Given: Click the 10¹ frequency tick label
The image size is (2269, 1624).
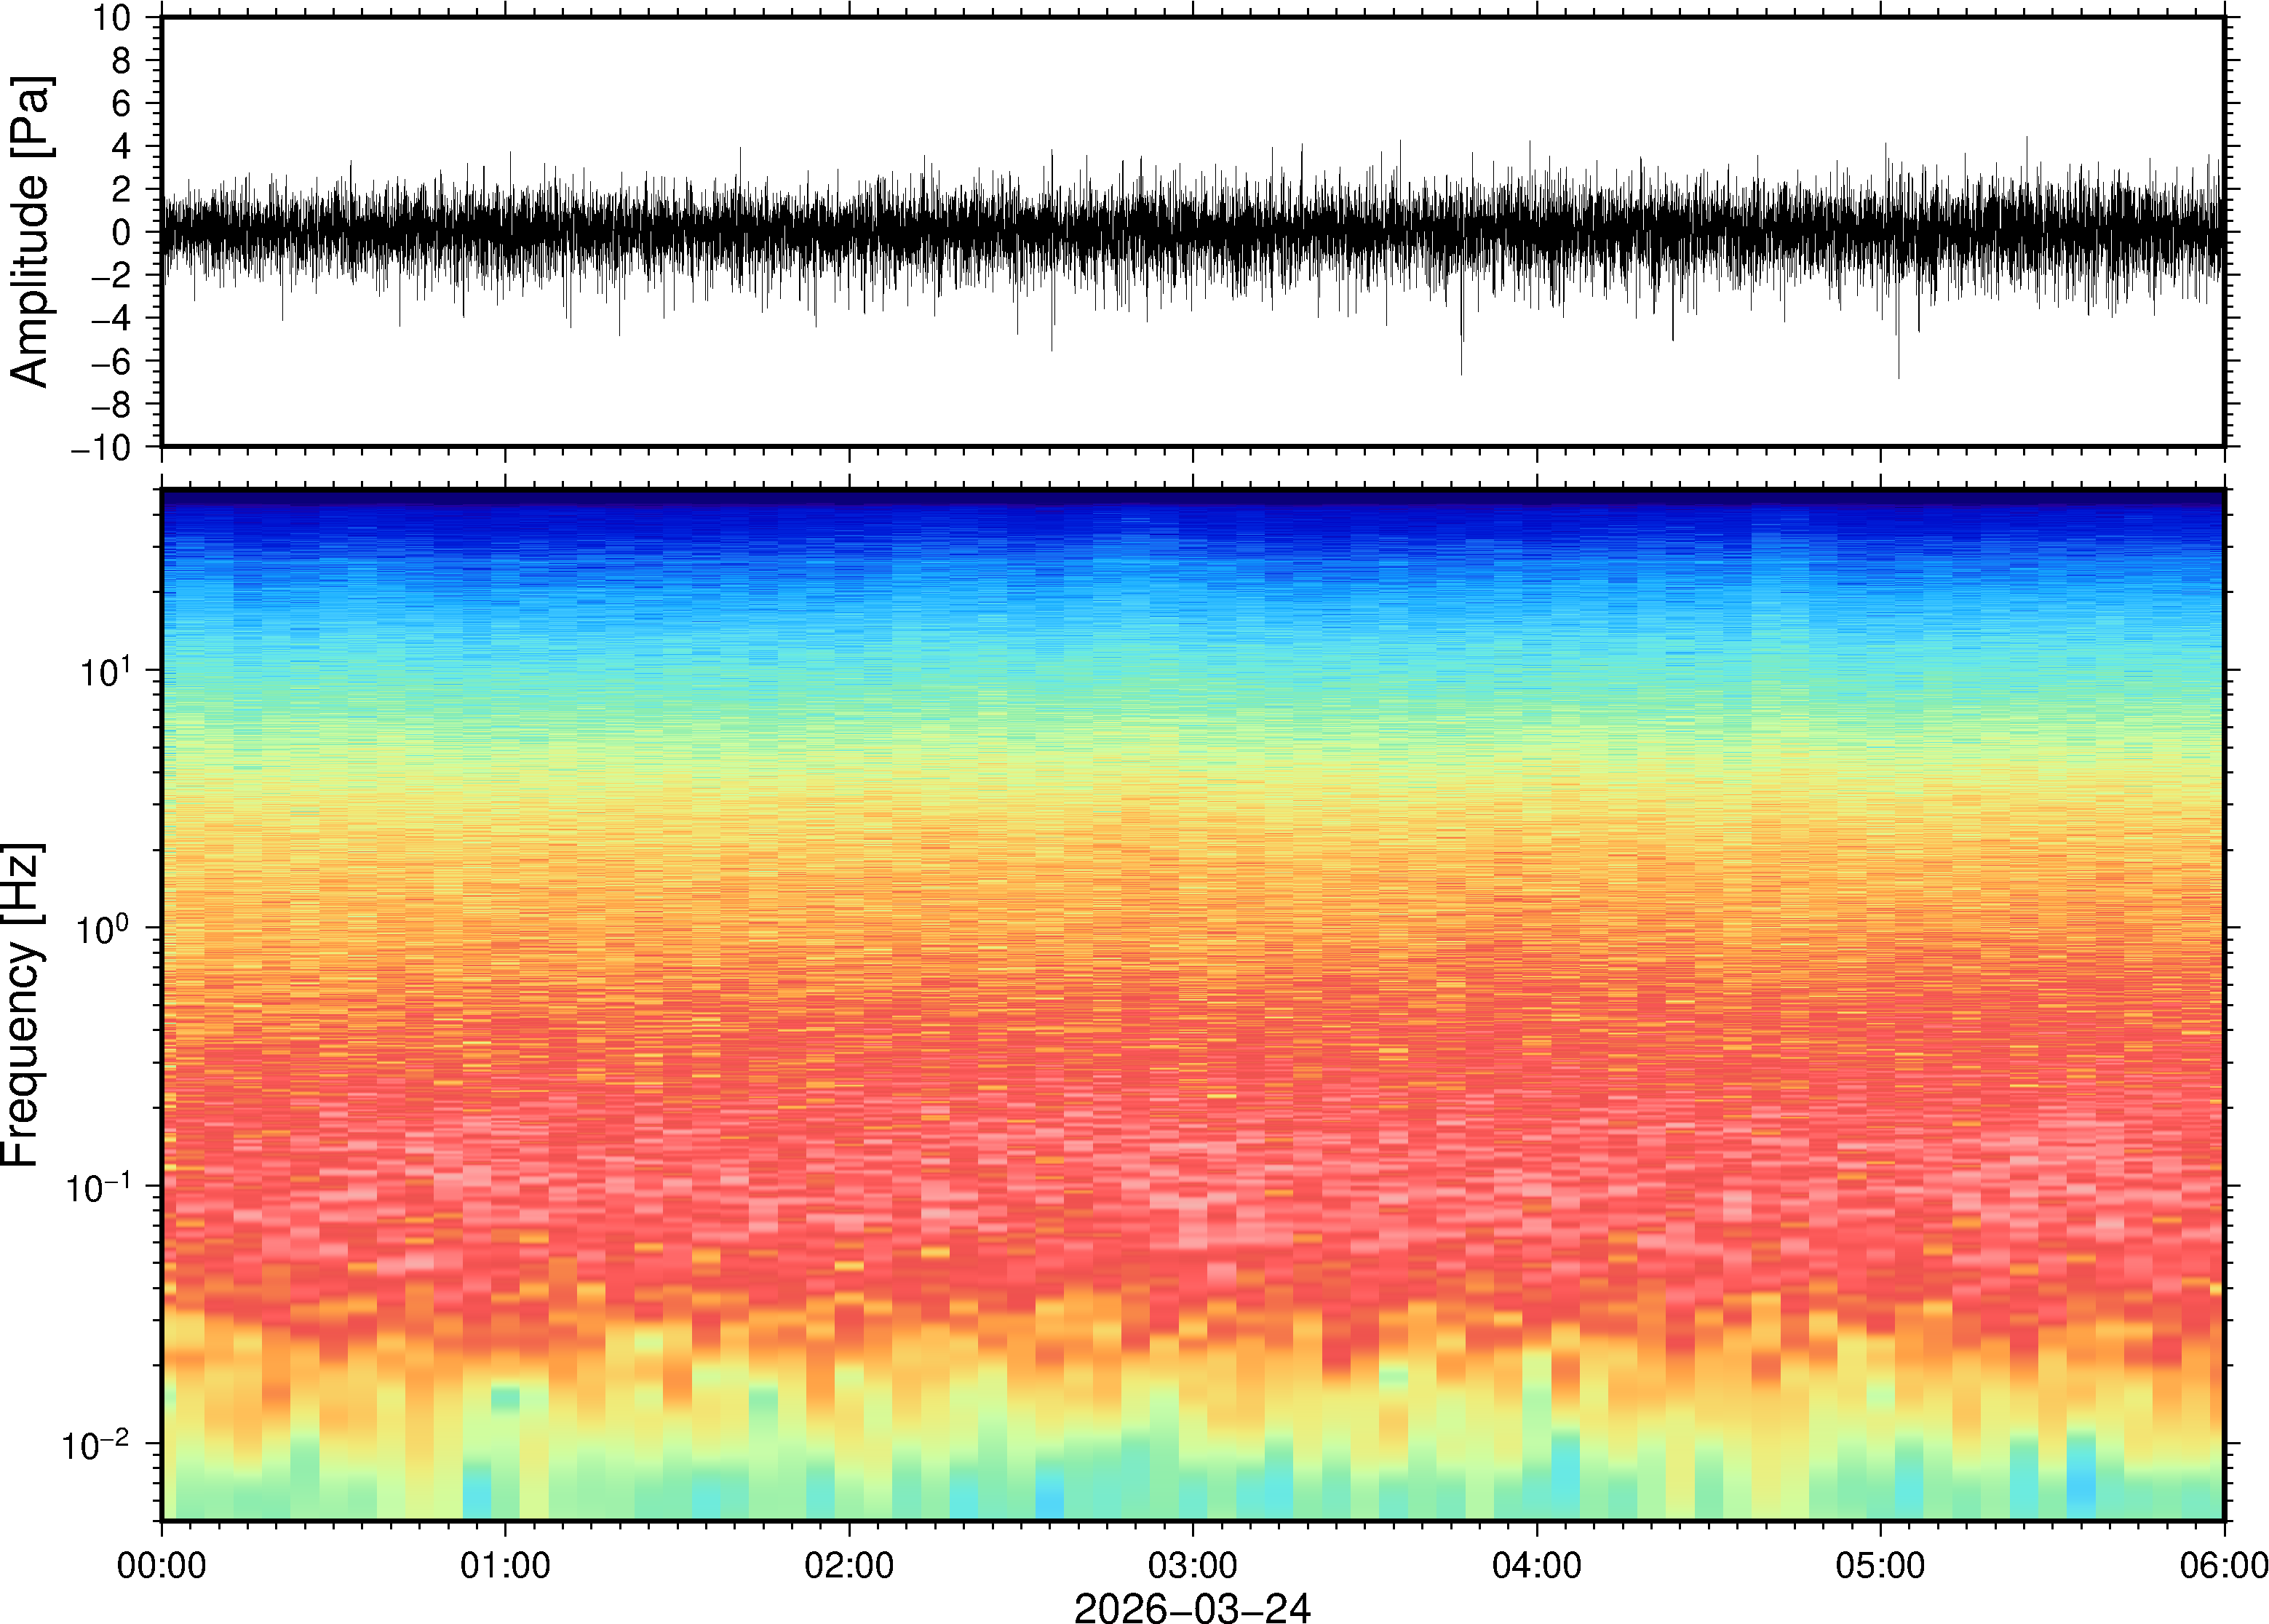Looking at the screenshot, I should (104, 670).
